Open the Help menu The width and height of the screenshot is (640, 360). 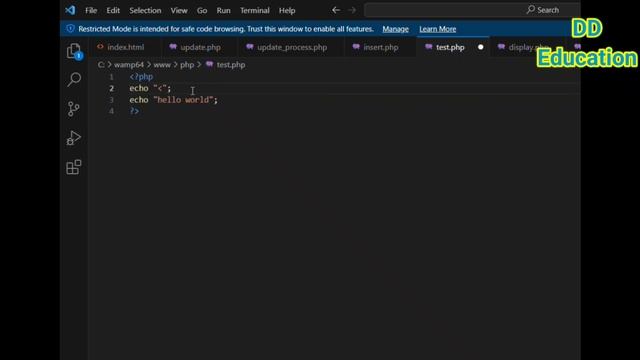[287, 11]
